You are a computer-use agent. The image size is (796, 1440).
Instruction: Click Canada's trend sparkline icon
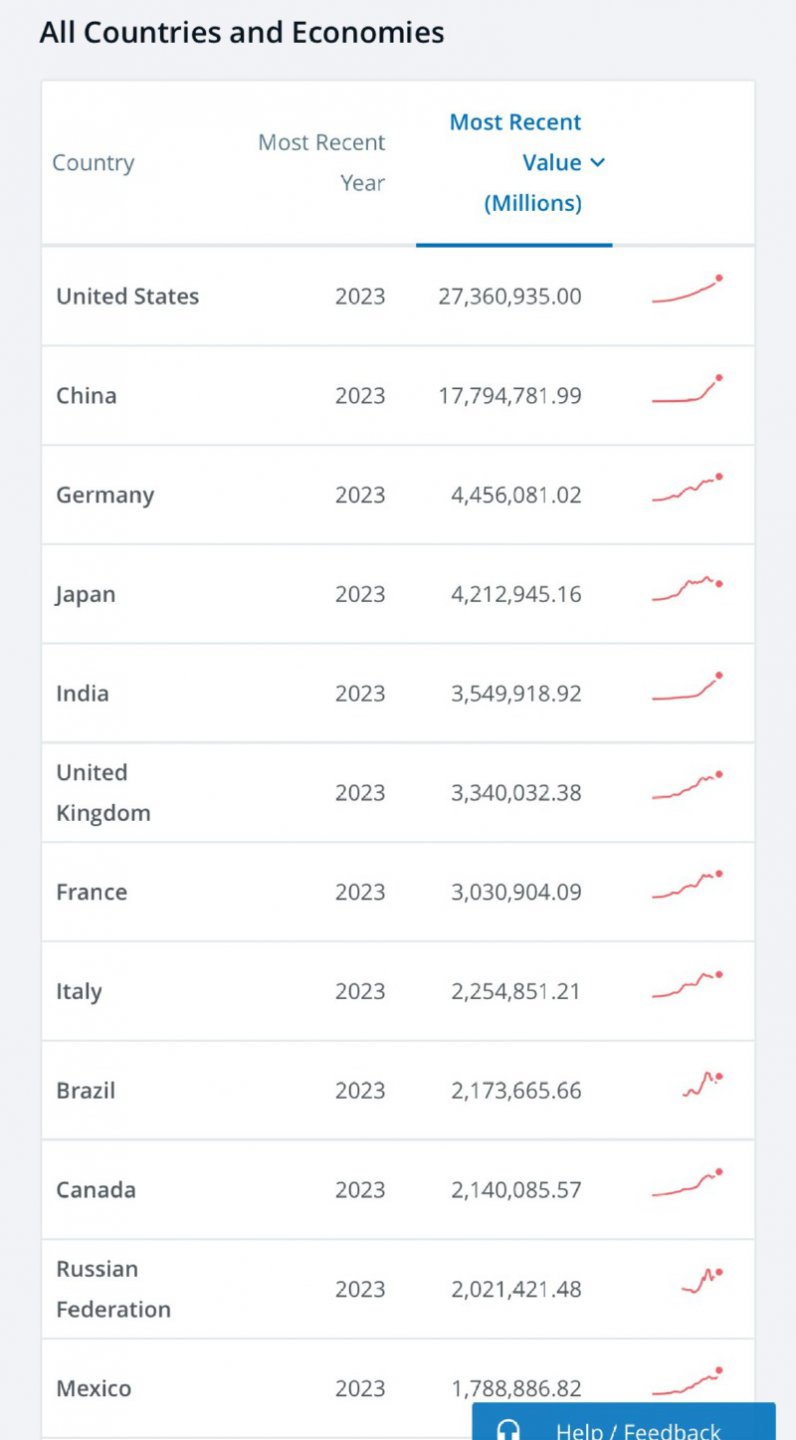coord(687,1185)
